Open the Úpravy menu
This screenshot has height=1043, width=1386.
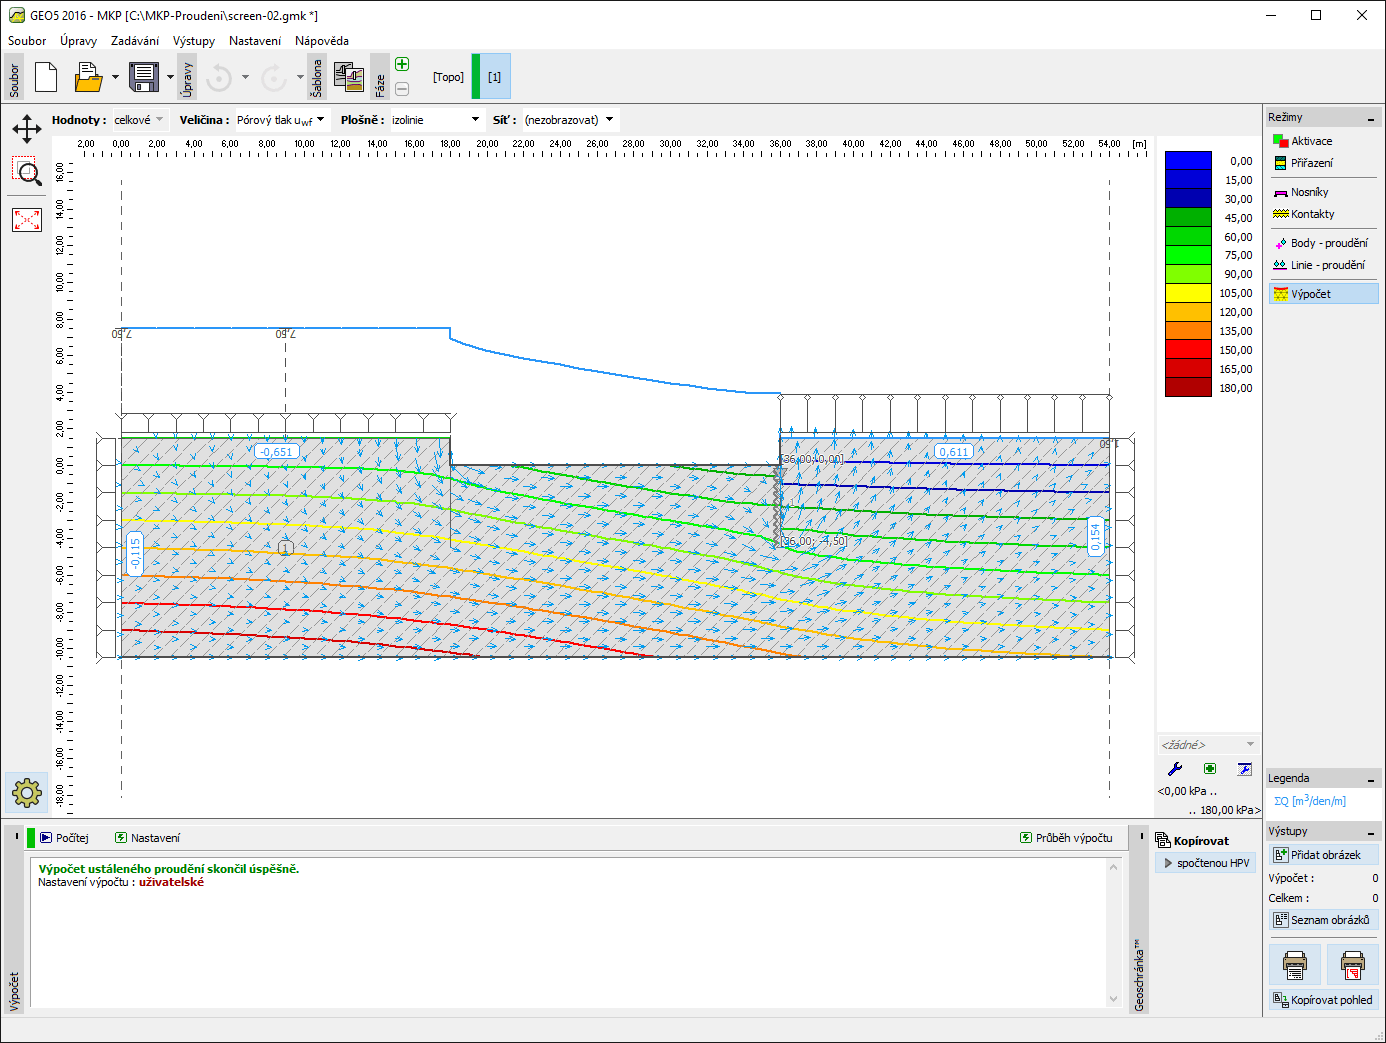click(x=78, y=41)
